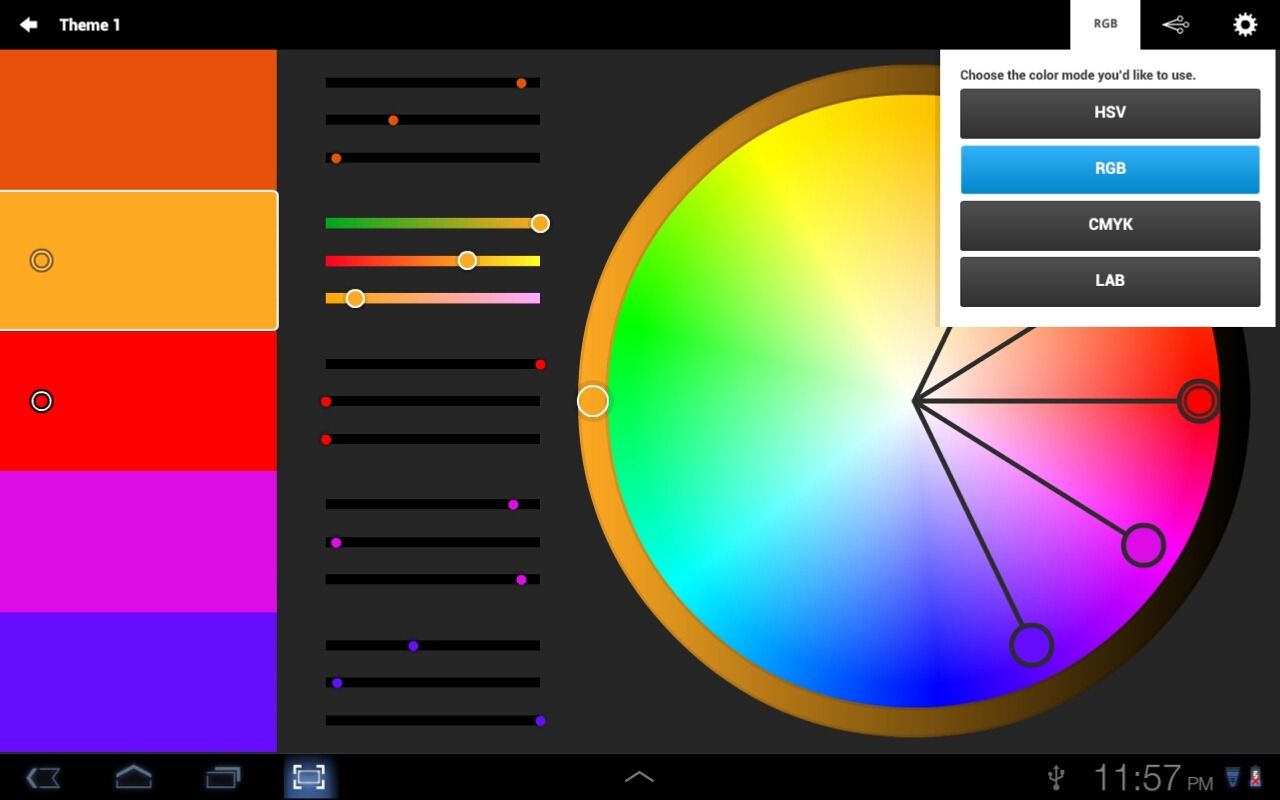Open the share options icon
Screen dimensions: 1280x800
1175,24
